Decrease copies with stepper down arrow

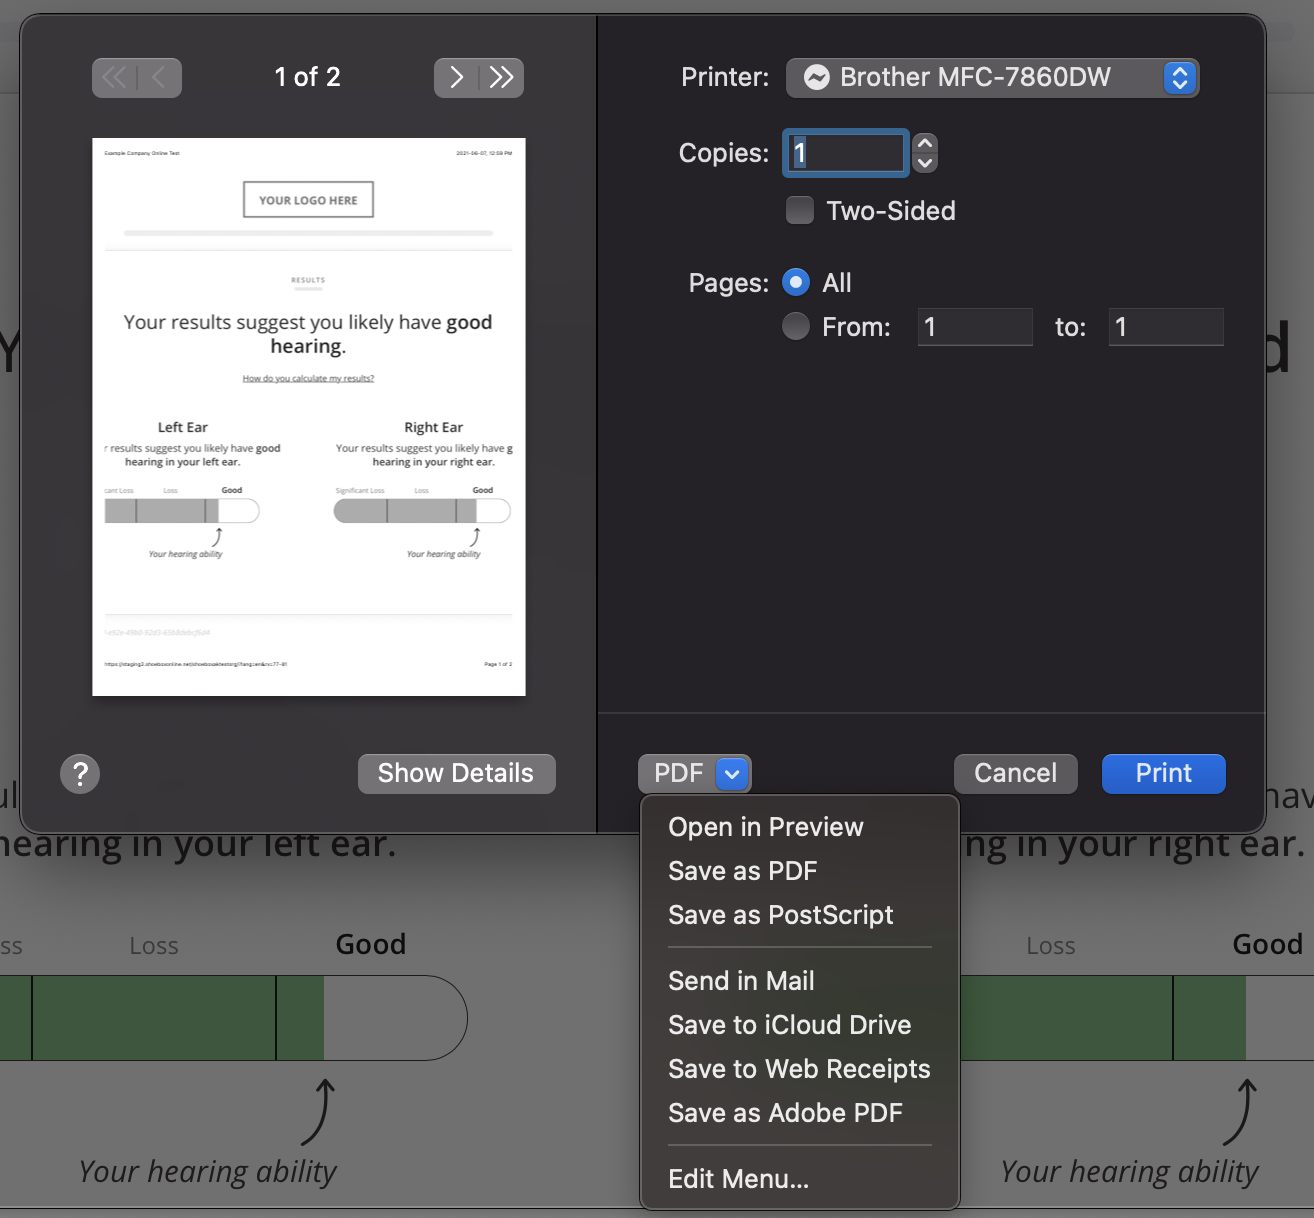click(x=925, y=163)
